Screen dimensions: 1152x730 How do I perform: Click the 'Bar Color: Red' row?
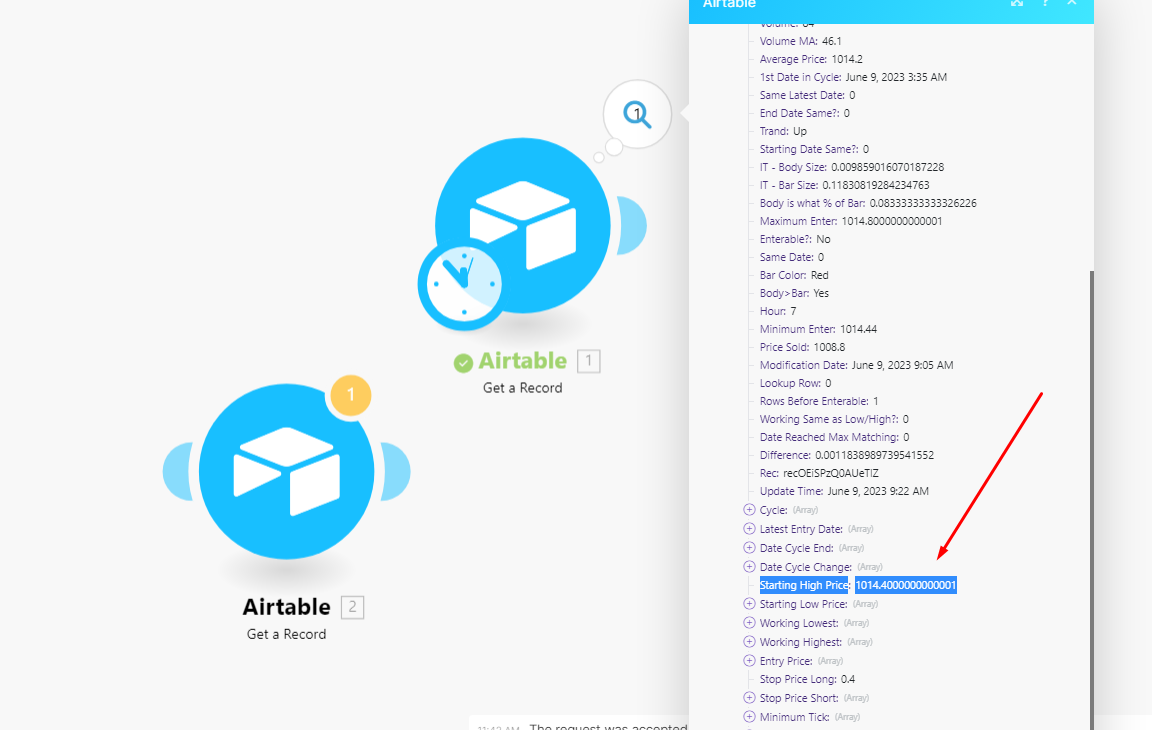794,275
